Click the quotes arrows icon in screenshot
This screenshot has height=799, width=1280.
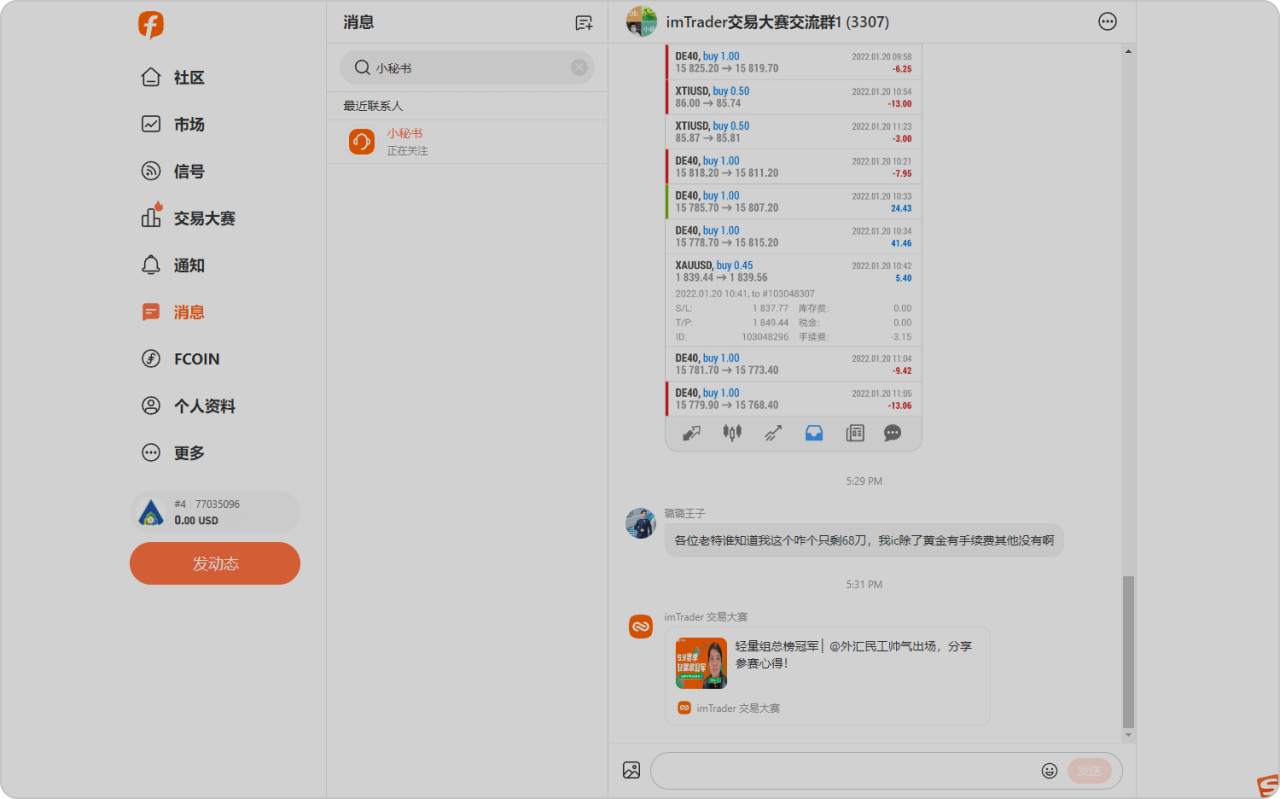click(x=691, y=433)
